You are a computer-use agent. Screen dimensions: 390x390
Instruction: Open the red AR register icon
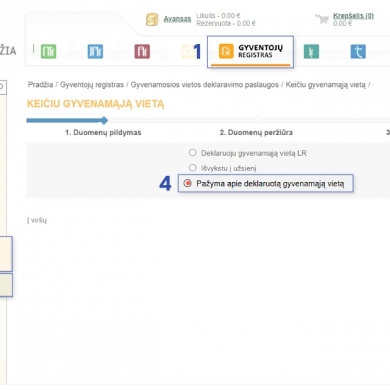tap(142, 51)
